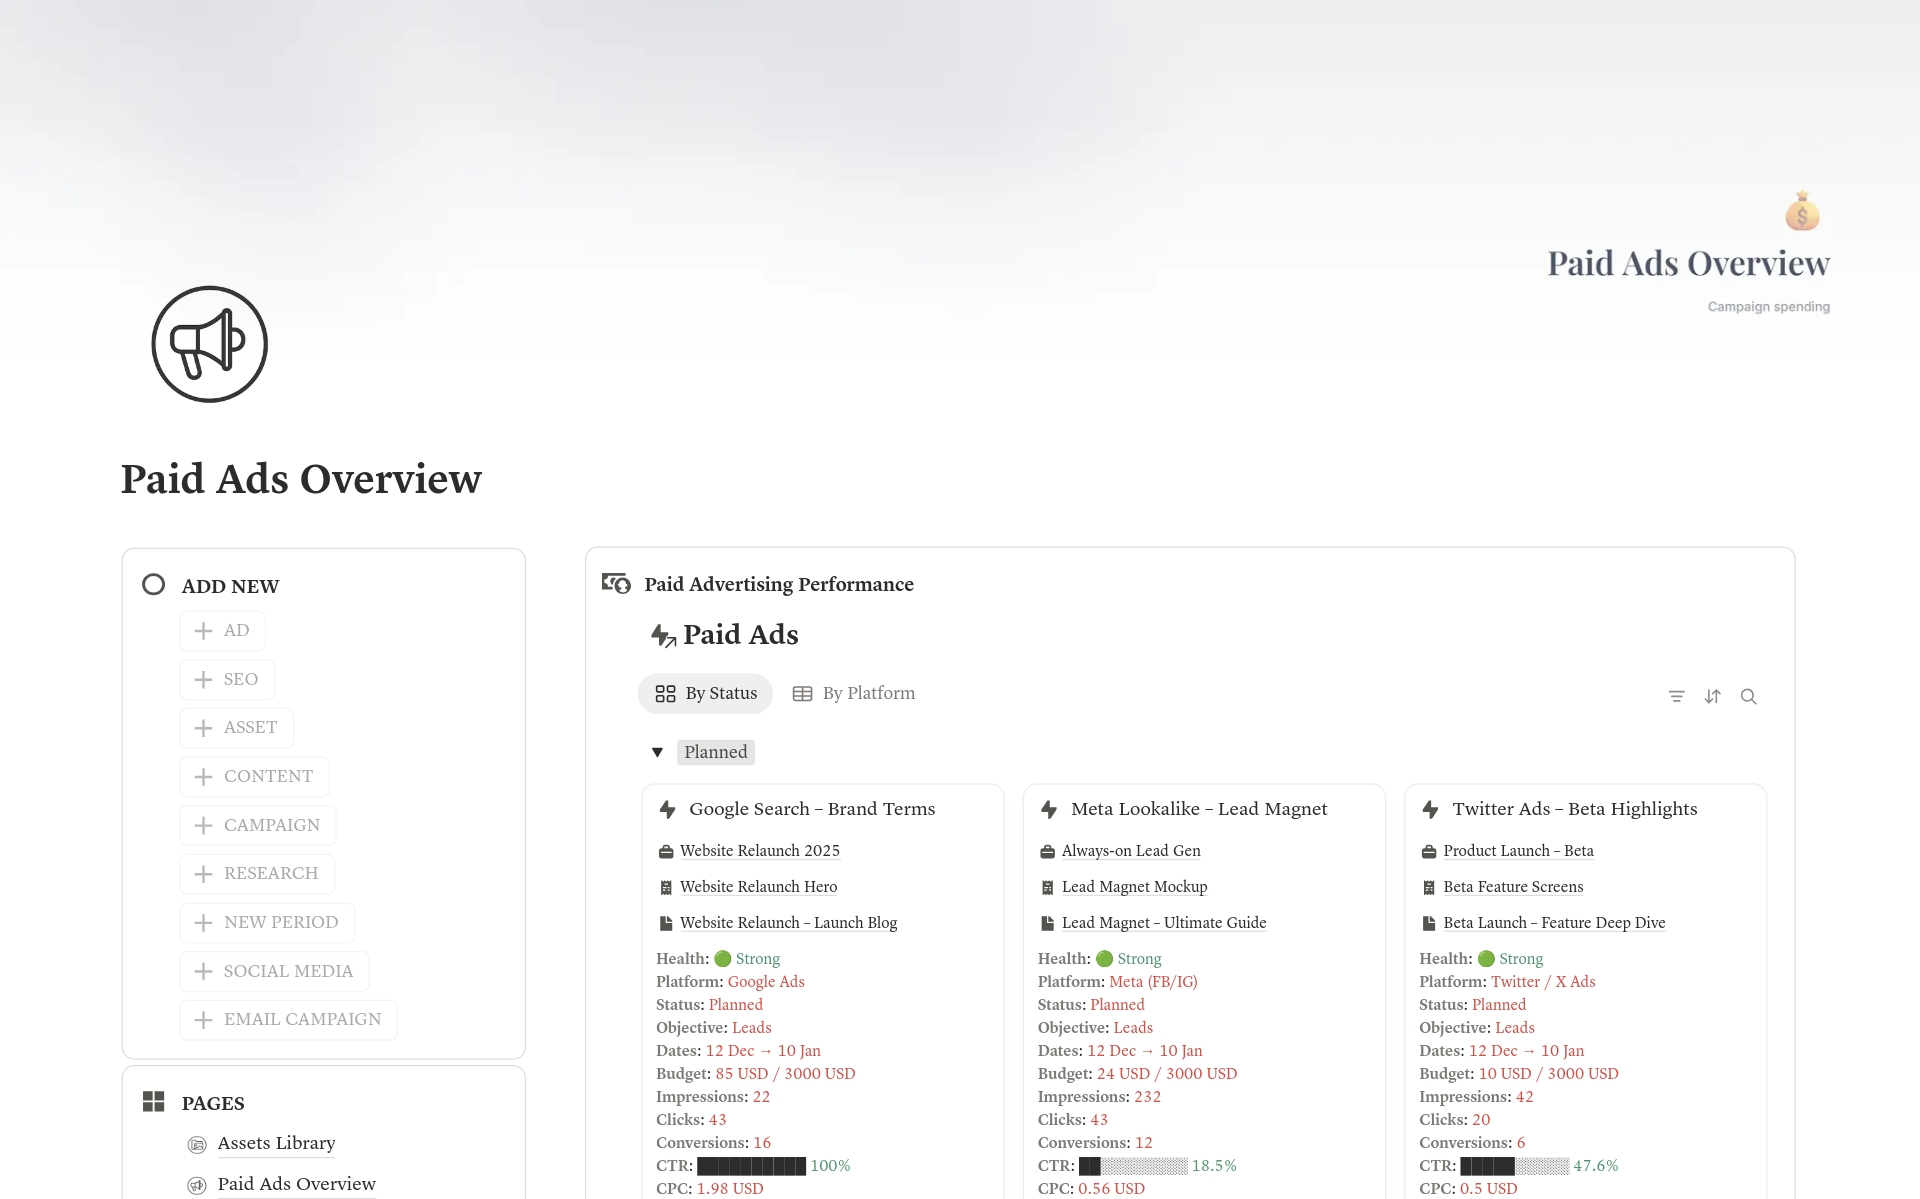Click the money bag emoji icon
The width and height of the screenshot is (1920, 1199).
tap(1802, 211)
